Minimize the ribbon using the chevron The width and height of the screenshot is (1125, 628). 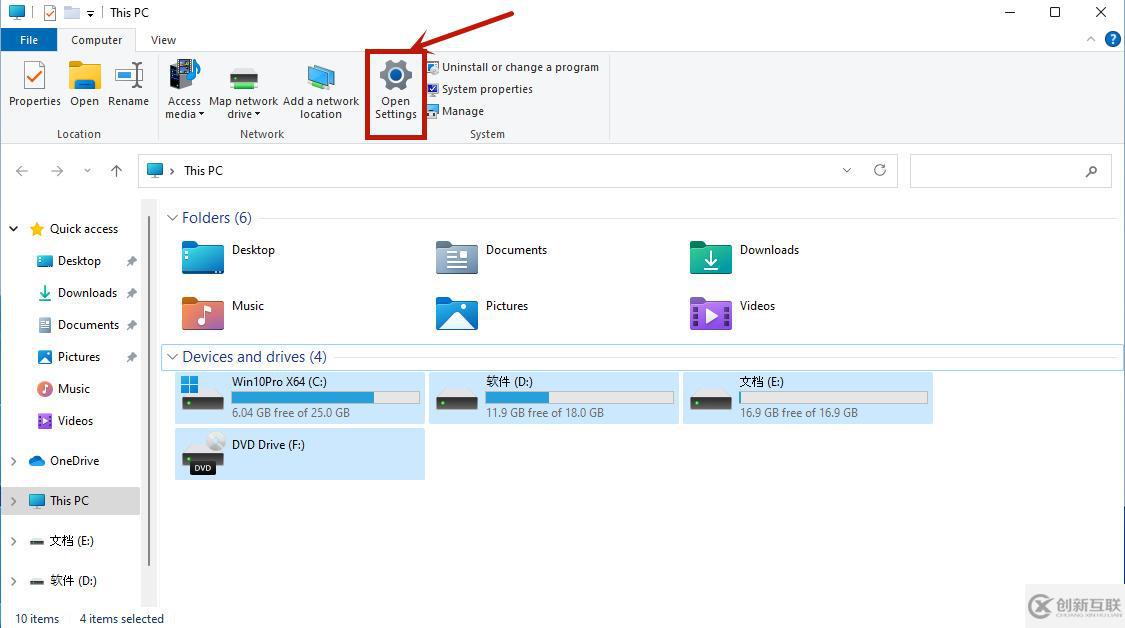tap(1091, 40)
